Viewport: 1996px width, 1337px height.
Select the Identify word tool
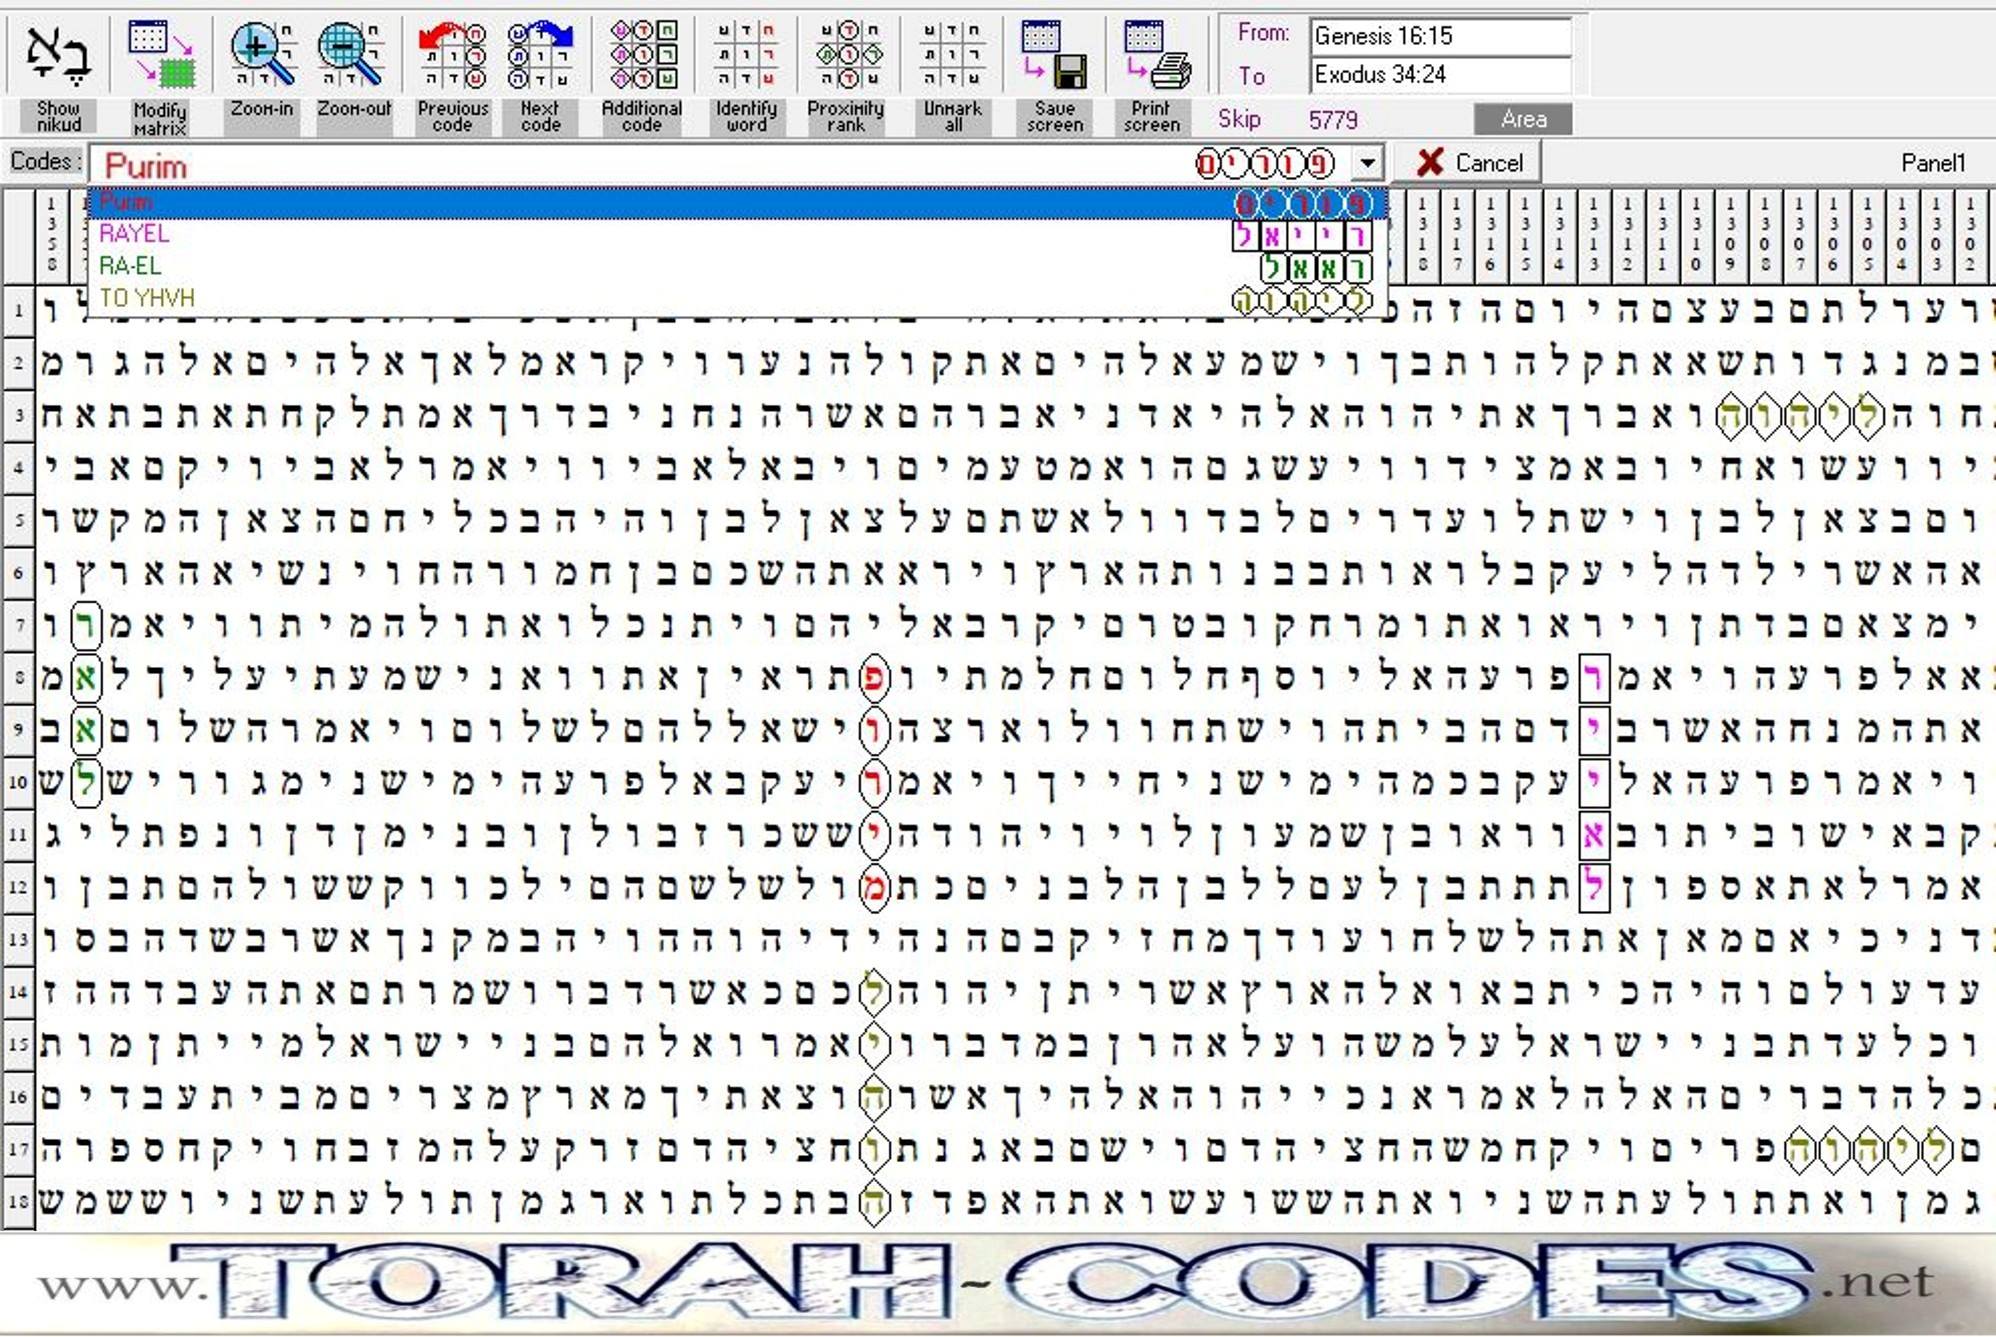(x=746, y=56)
